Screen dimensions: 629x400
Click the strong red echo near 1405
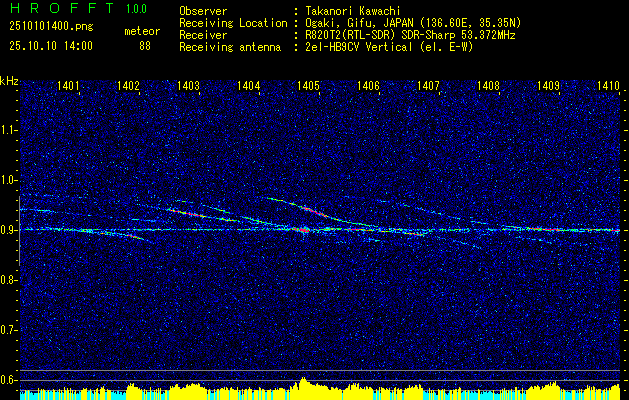click(x=303, y=229)
